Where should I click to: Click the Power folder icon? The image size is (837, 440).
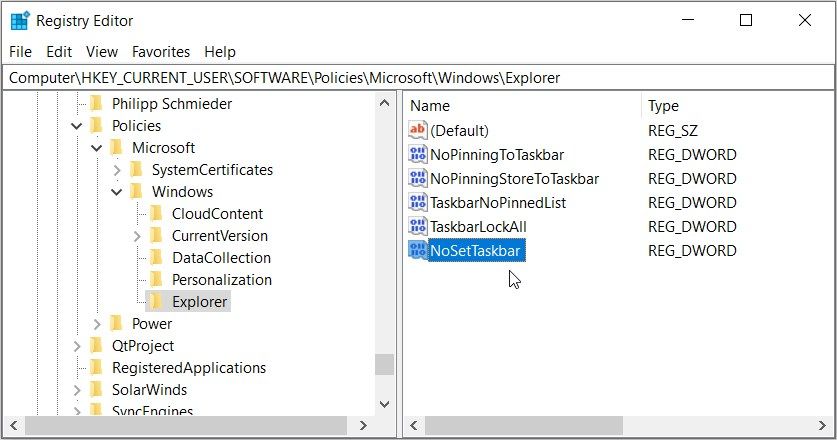pyautogui.click(x=116, y=324)
